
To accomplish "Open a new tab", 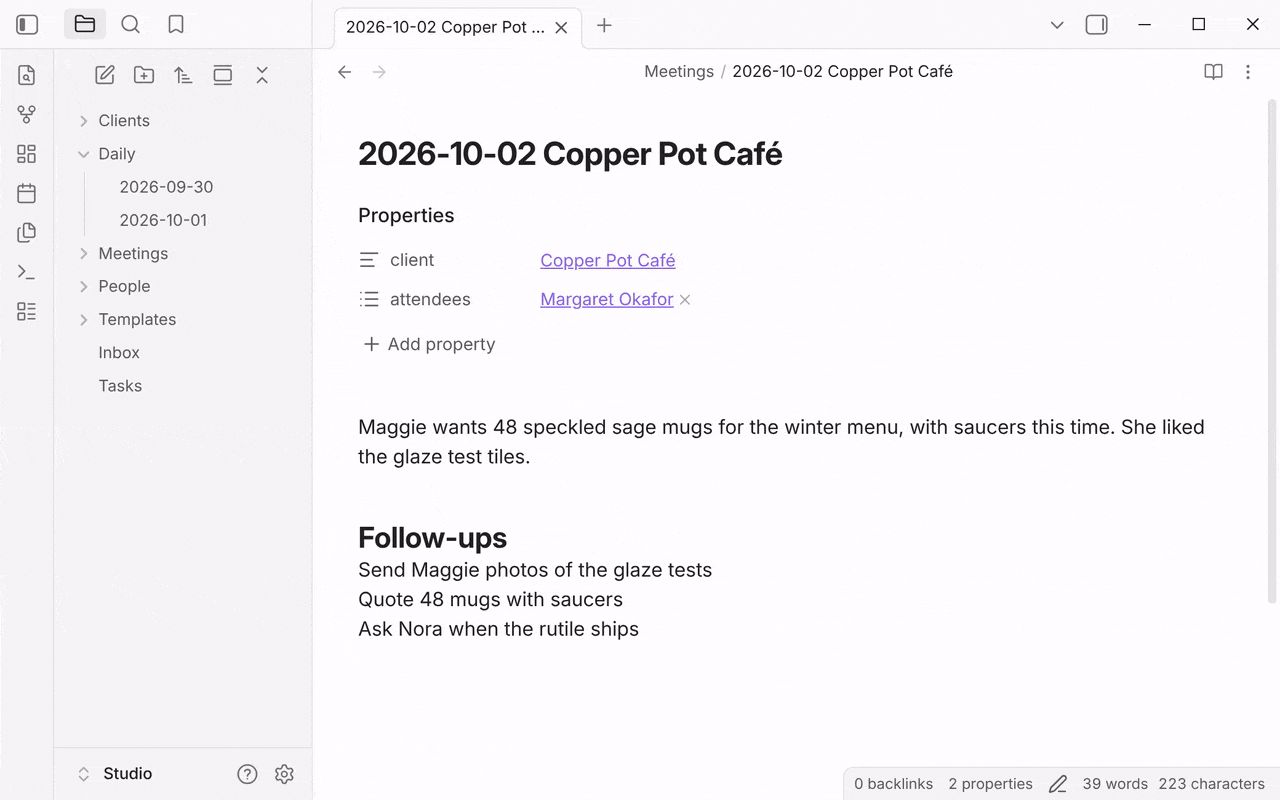I will (604, 26).
